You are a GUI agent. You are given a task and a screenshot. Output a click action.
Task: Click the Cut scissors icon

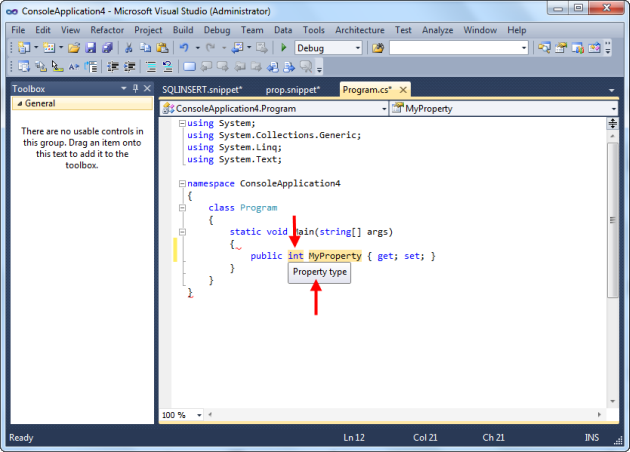pyautogui.click(x=129, y=48)
